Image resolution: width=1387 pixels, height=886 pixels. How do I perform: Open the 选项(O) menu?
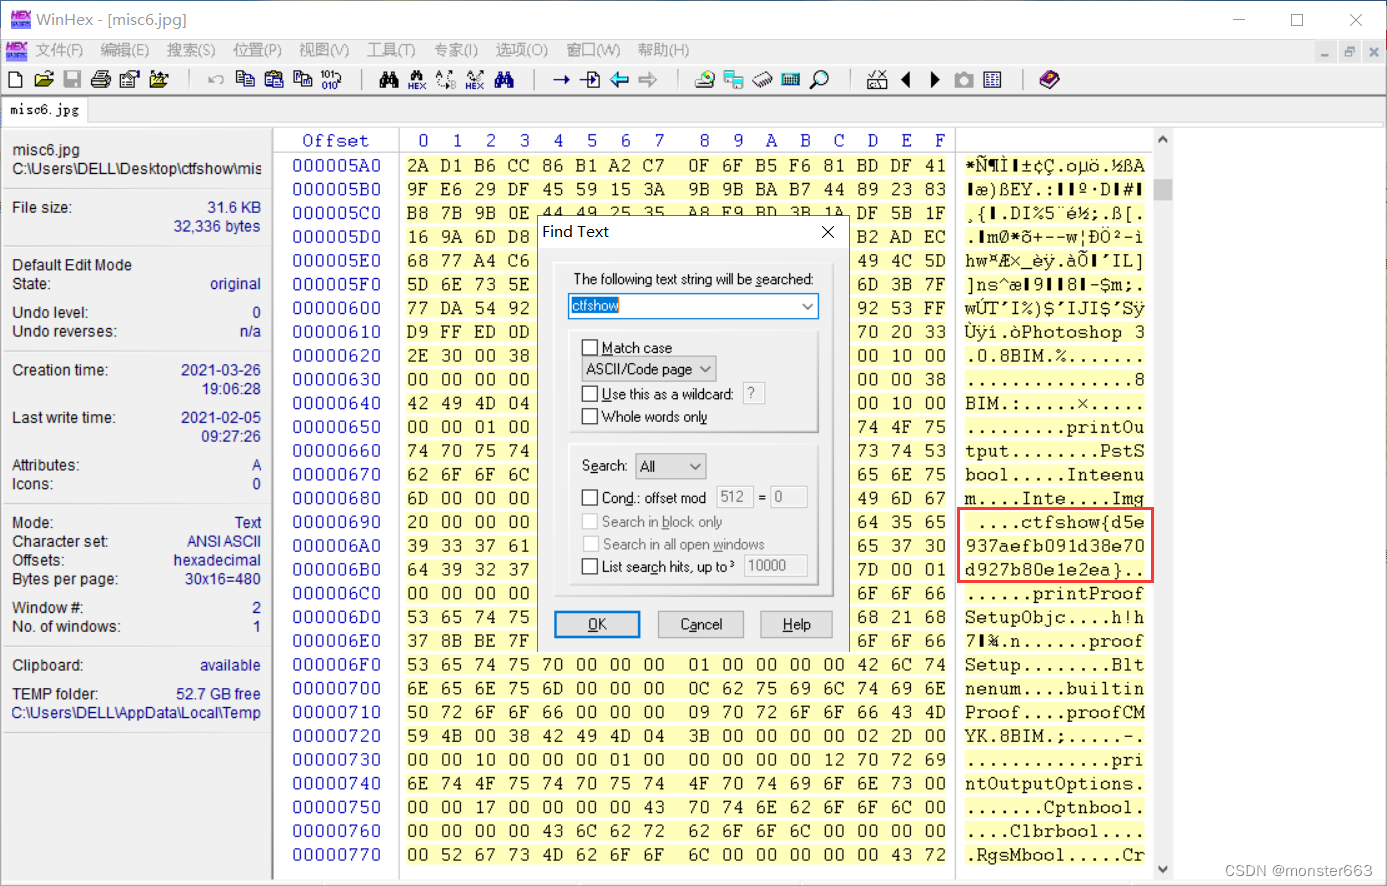[522, 50]
